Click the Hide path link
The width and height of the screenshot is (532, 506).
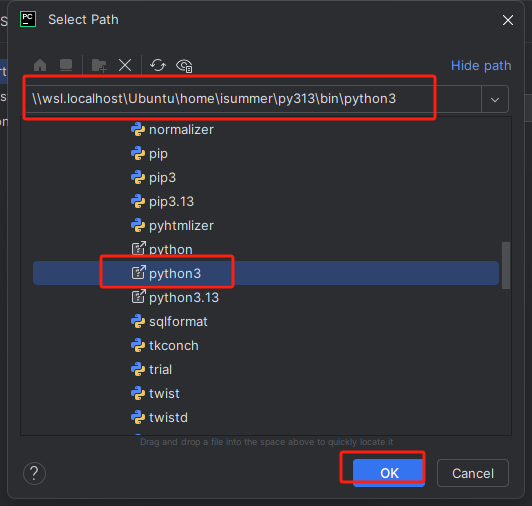tap(481, 65)
